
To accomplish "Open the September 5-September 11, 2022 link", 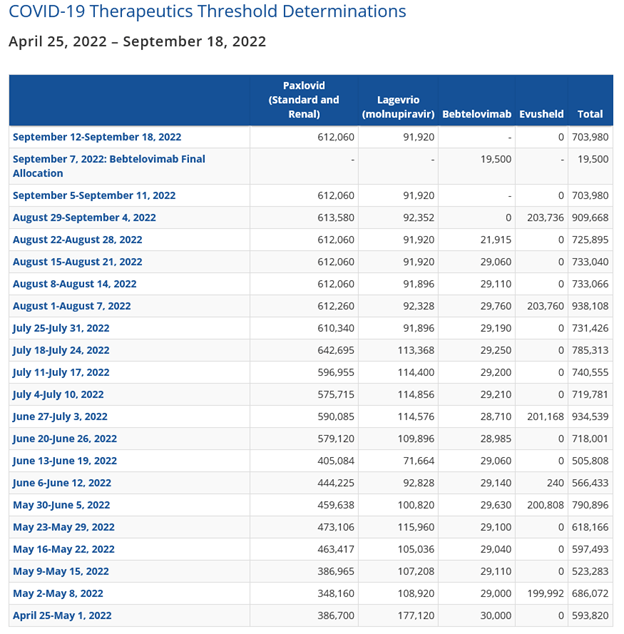I will (94, 196).
